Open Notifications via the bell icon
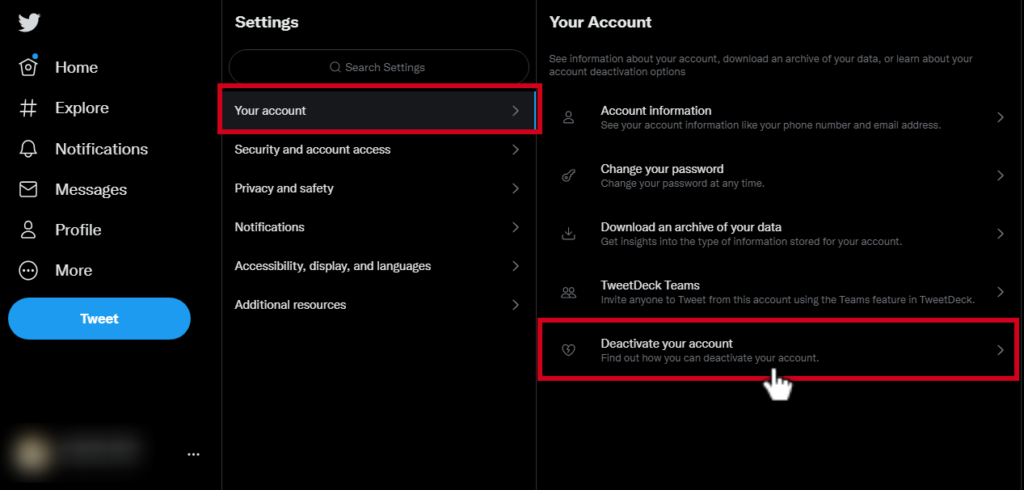Viewport: 1024px width, 490px height. (28, 149)
